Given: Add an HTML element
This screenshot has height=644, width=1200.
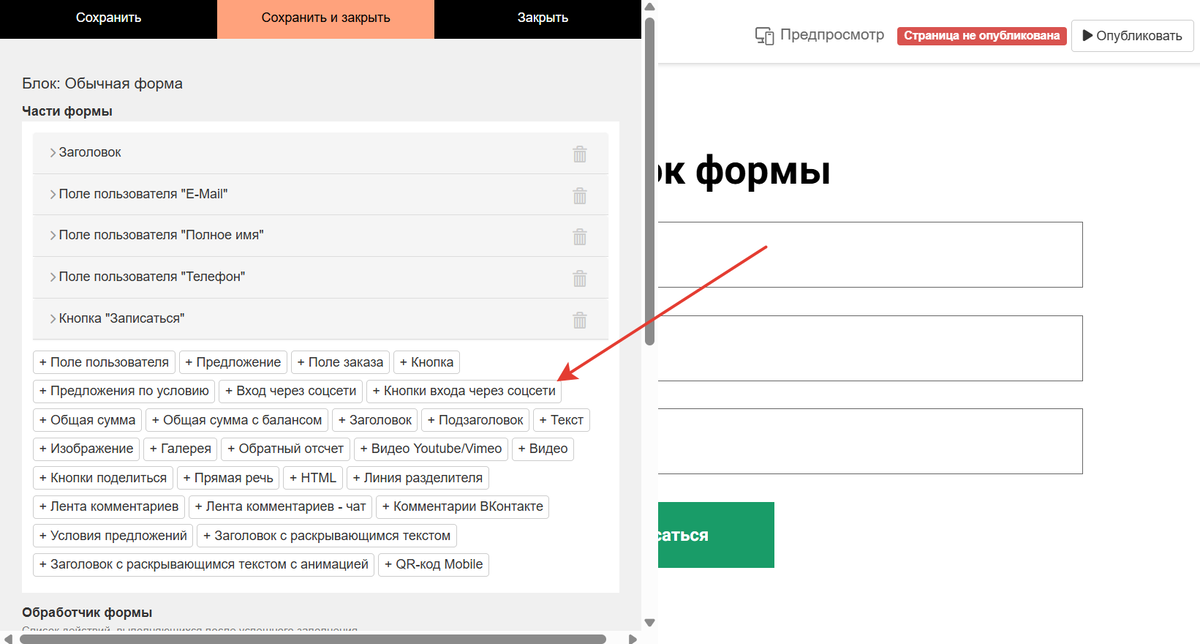Looking at the screenshot, I should pyautogui.click(x=314, y=478).
